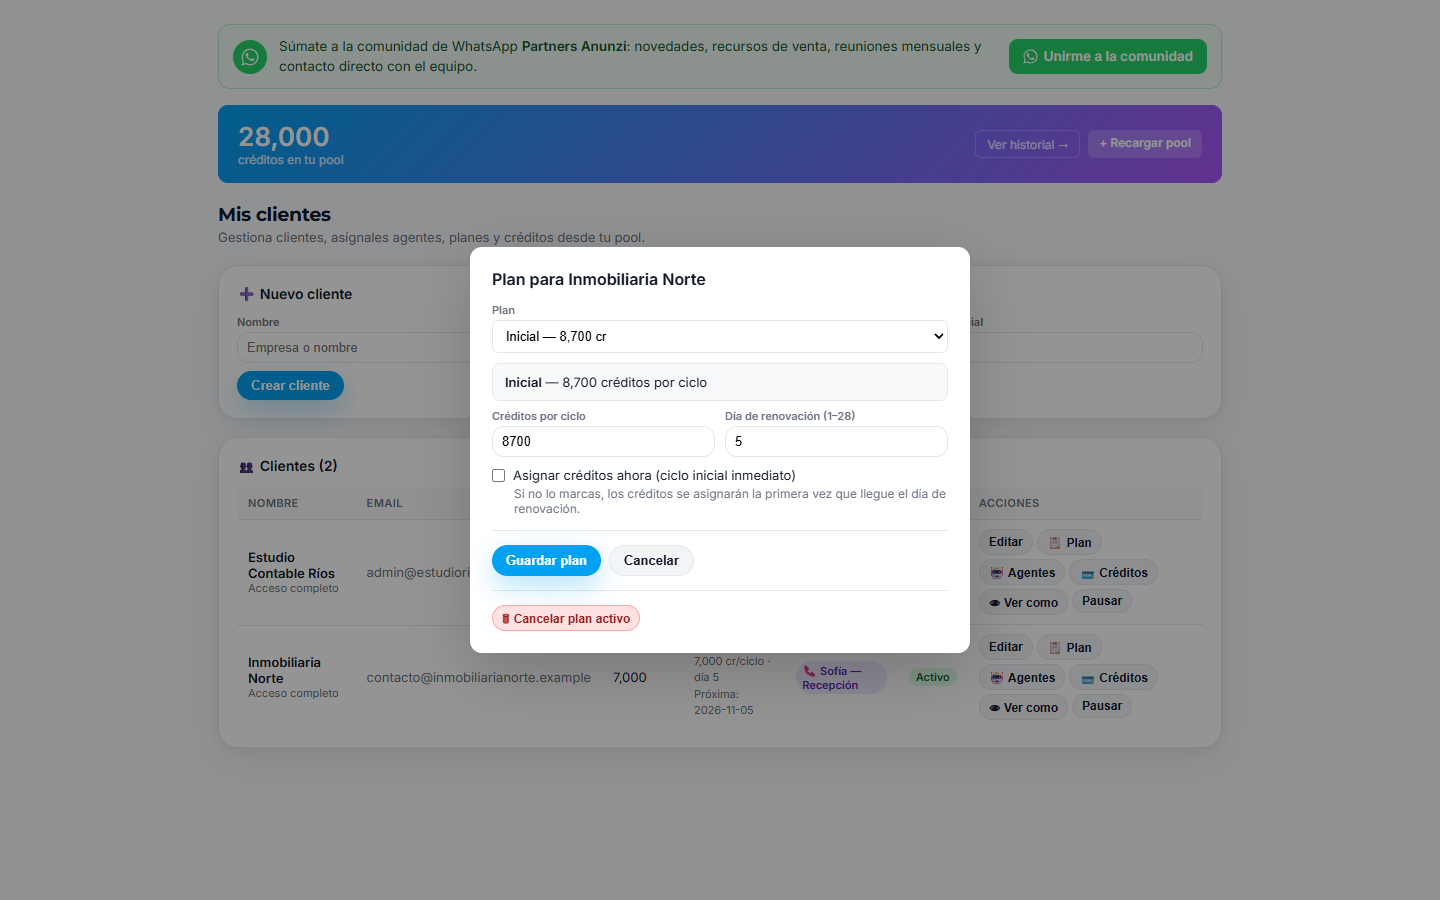Open Créditos for Estudio Contable Ríos
This screenshot has height=900, width=1440.
coord(1114,573)
